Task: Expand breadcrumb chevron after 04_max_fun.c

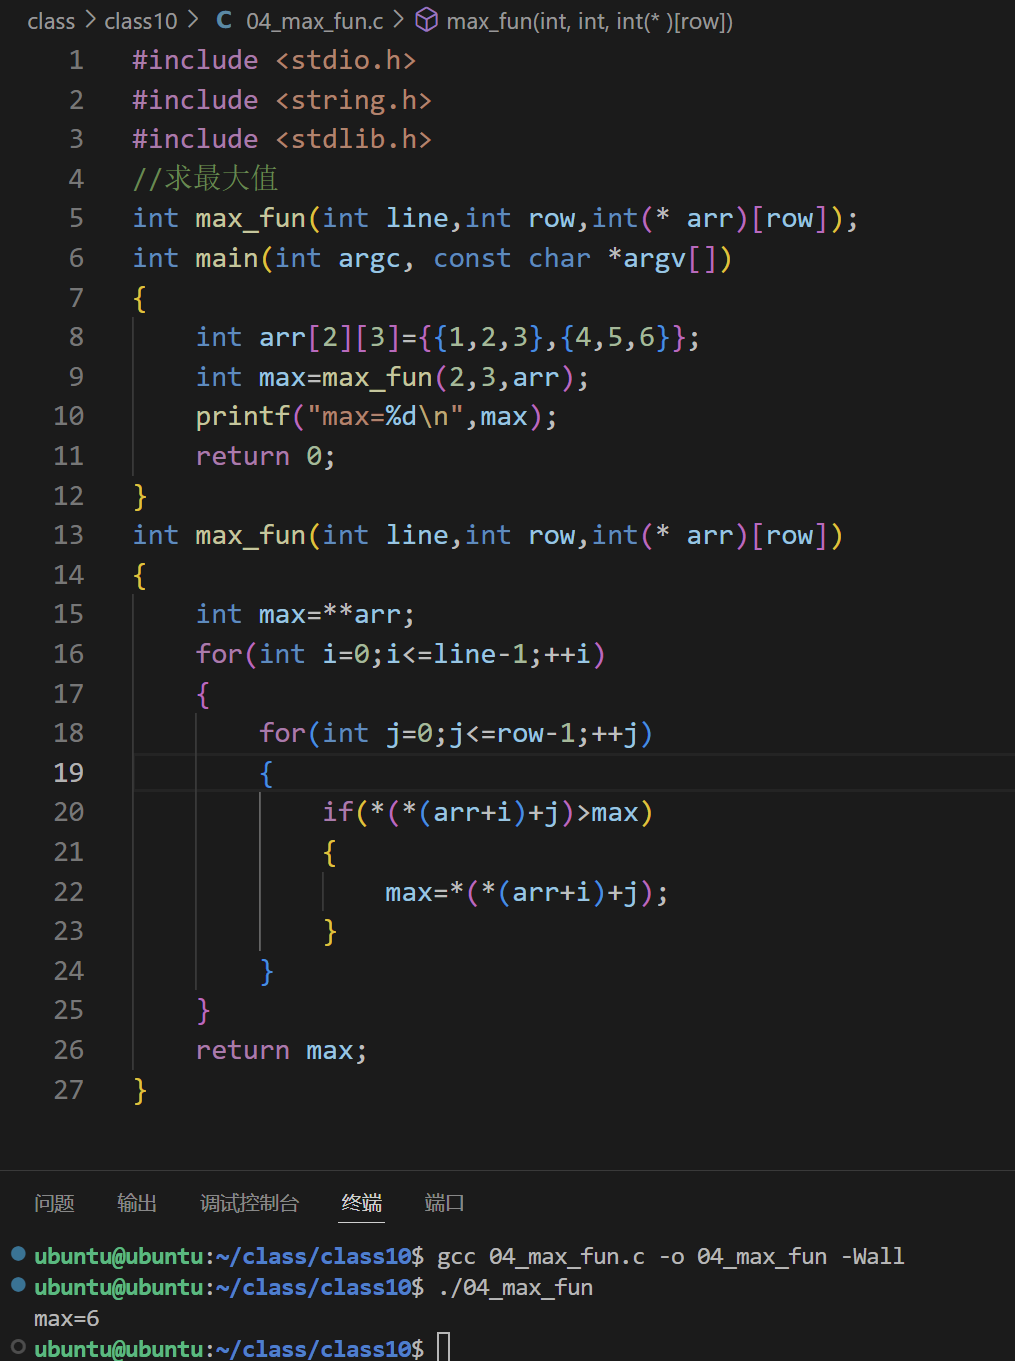Action: (398, 20)
